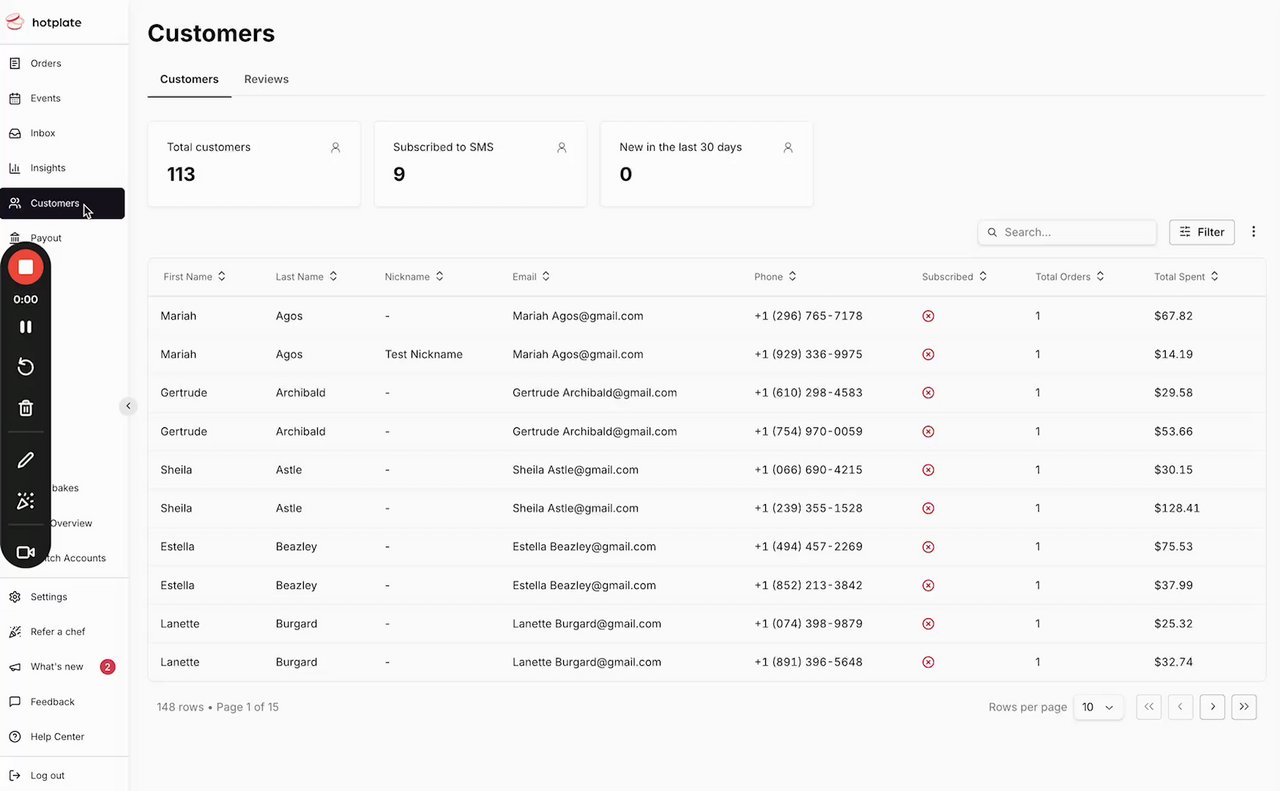Screen dimensions: 1280x791
Task: Toggle the camera icon in recorder
Action: coord(26,552)
